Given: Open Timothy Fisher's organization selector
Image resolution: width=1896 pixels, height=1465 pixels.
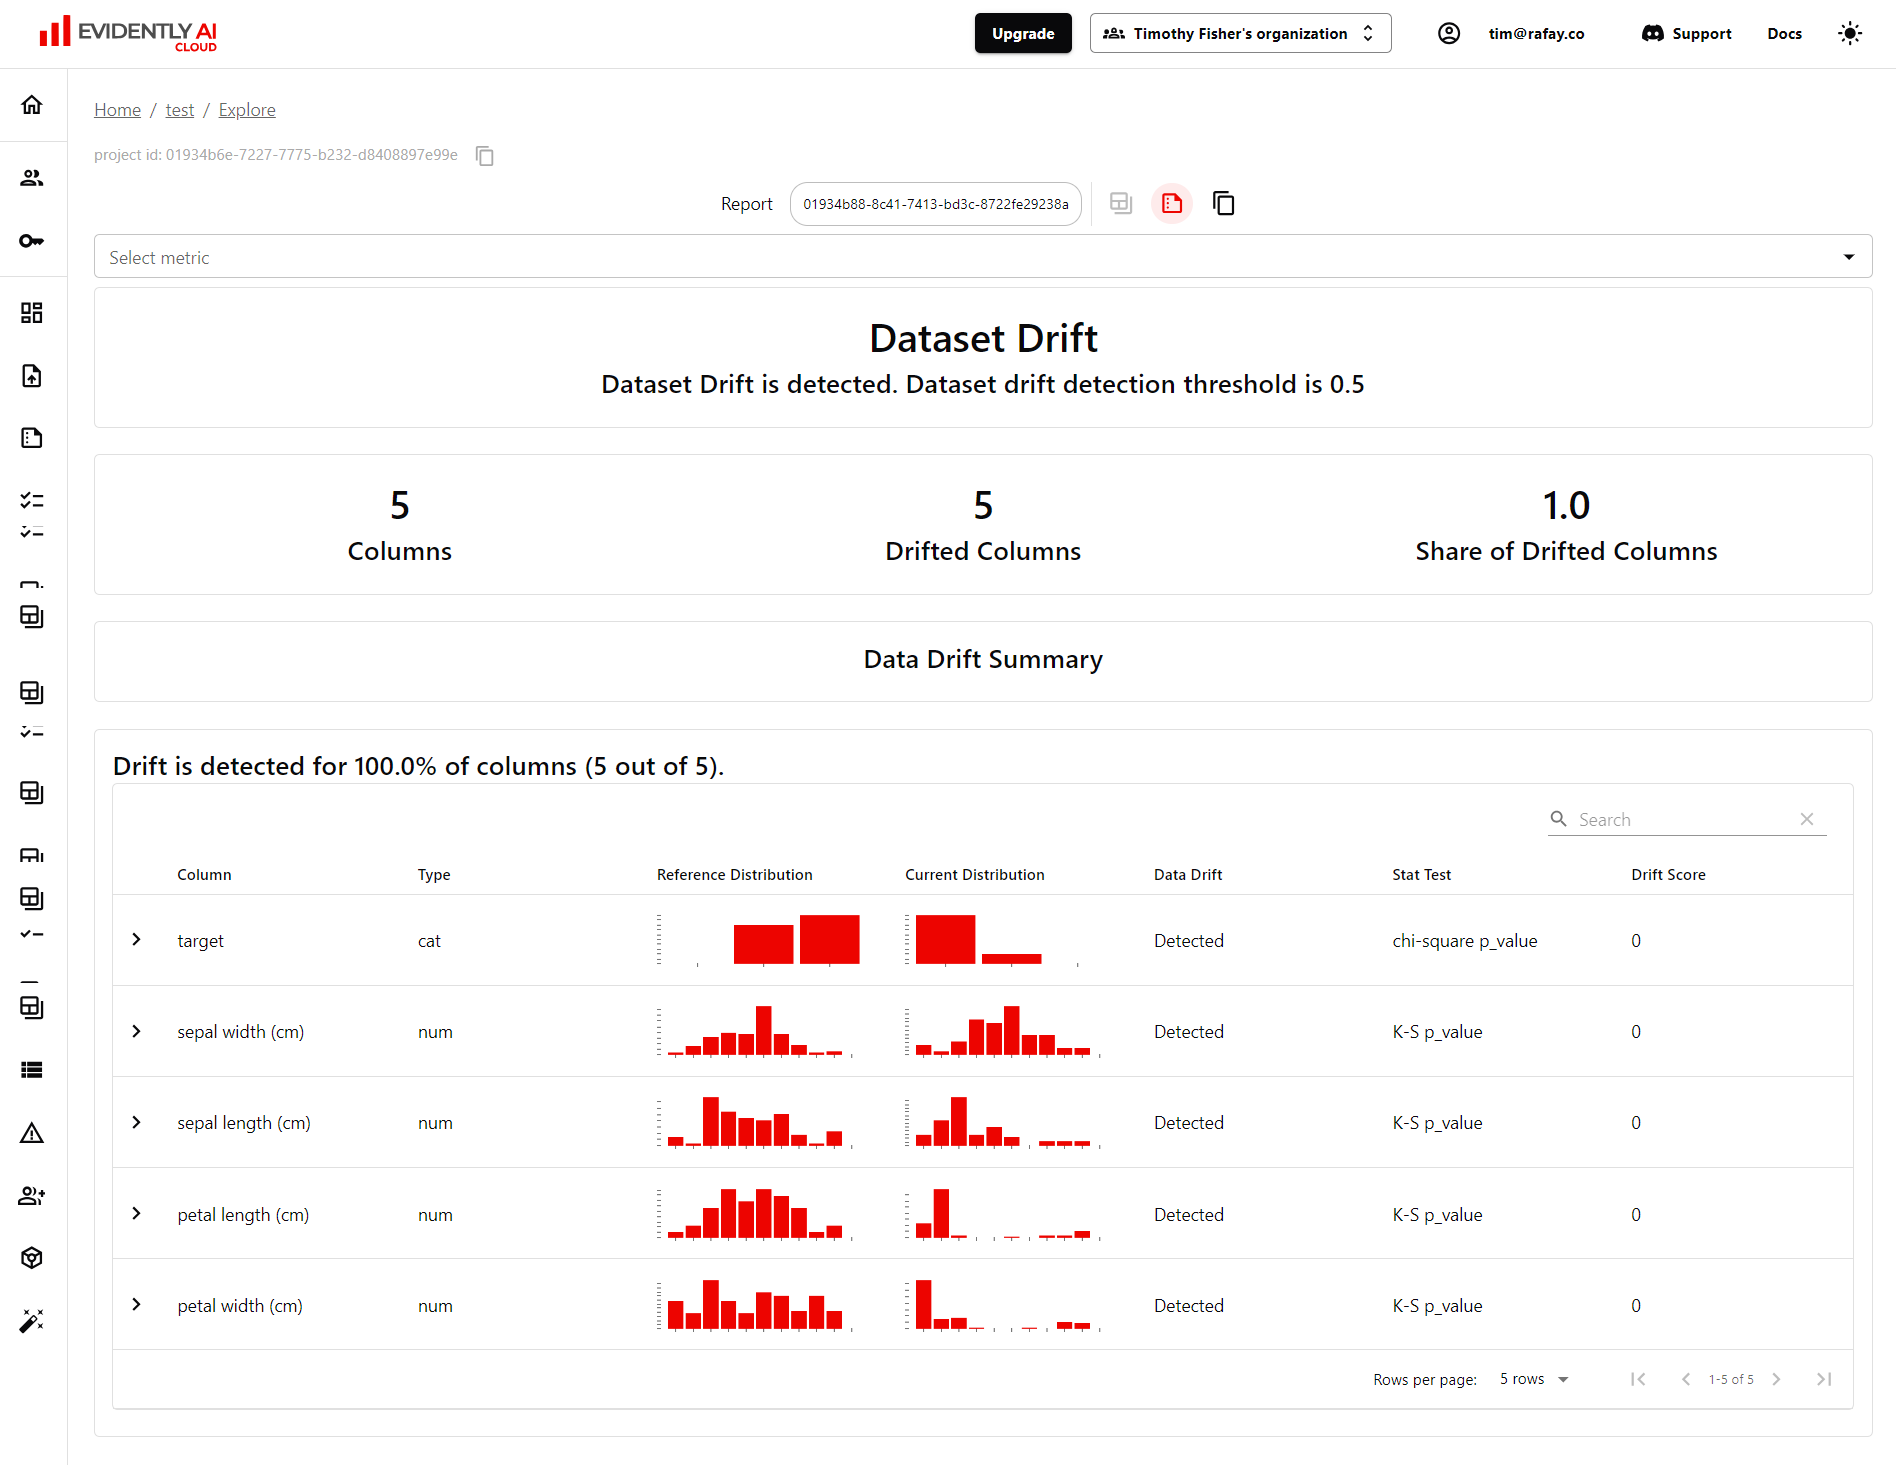Looking at the screenshot, I should point(1240,33).
